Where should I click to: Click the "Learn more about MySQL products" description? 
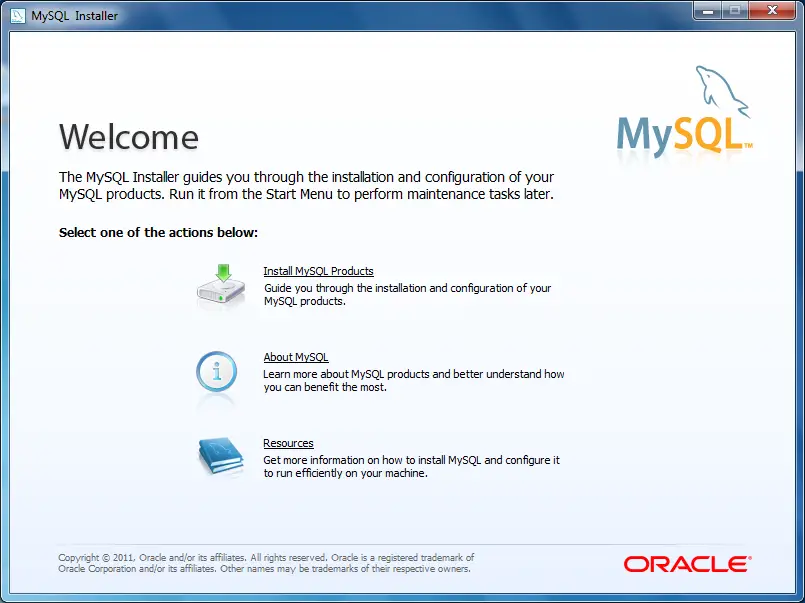click(x=414, y=380)
